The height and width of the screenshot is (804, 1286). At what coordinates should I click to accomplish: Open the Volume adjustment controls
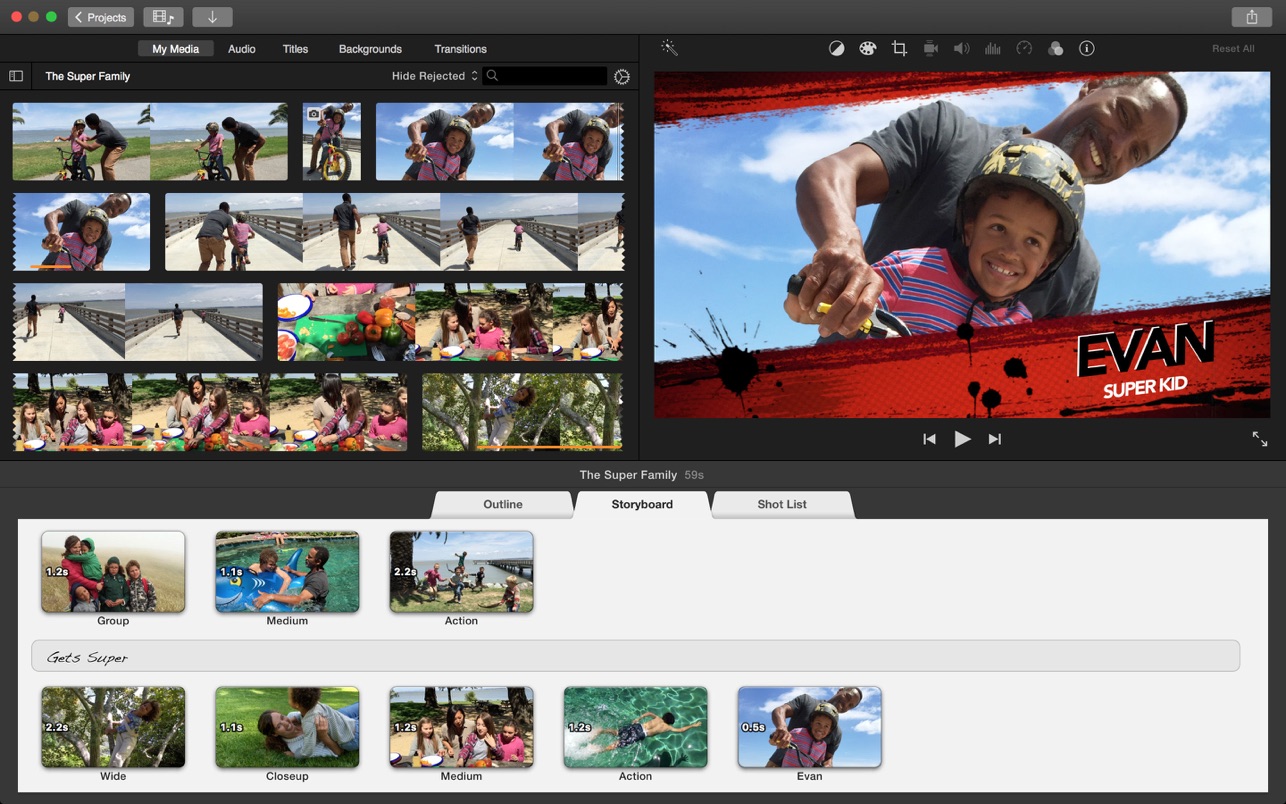tap(961, 48)
